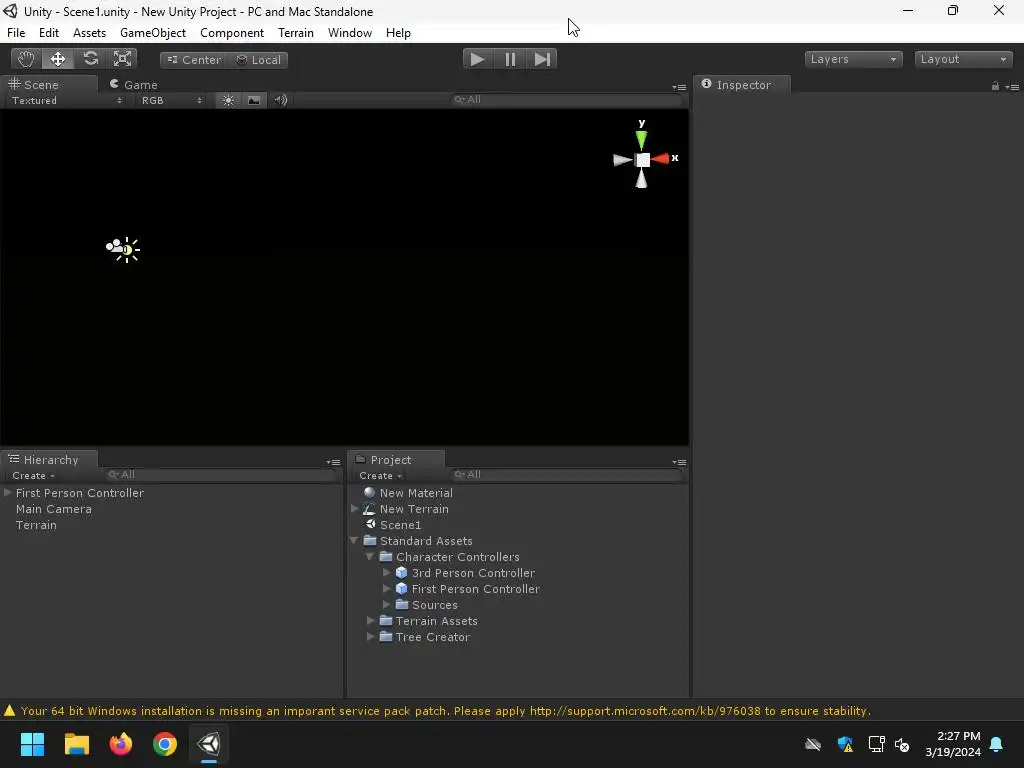Click 3rd Person Controller prefab icon
Image resolution: width=1024 pixels, height=768 pixels.
click(x=402, y=573)
